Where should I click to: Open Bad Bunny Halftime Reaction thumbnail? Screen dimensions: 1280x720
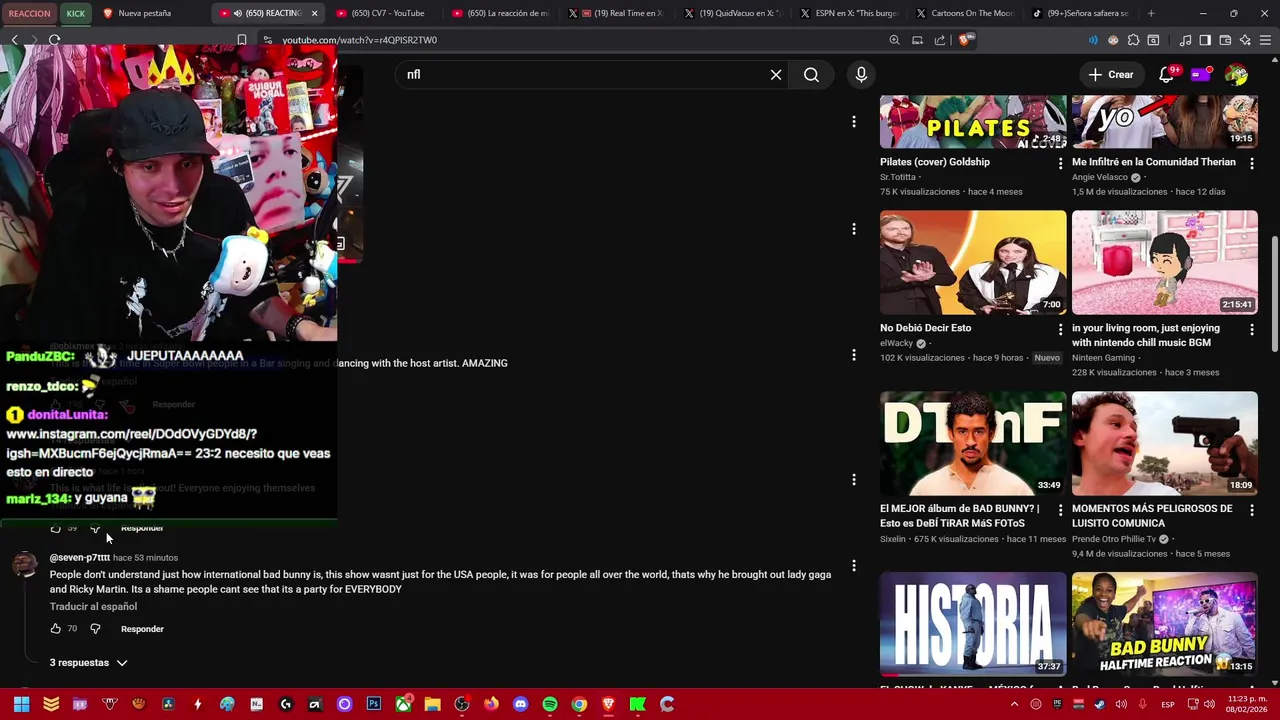pyautogui.click(x=1165, y=624)
